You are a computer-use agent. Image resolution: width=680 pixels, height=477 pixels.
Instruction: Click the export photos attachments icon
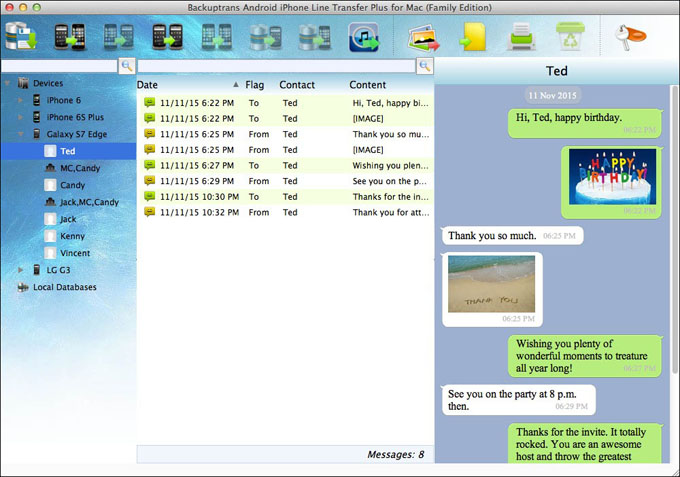pos(423,38)
